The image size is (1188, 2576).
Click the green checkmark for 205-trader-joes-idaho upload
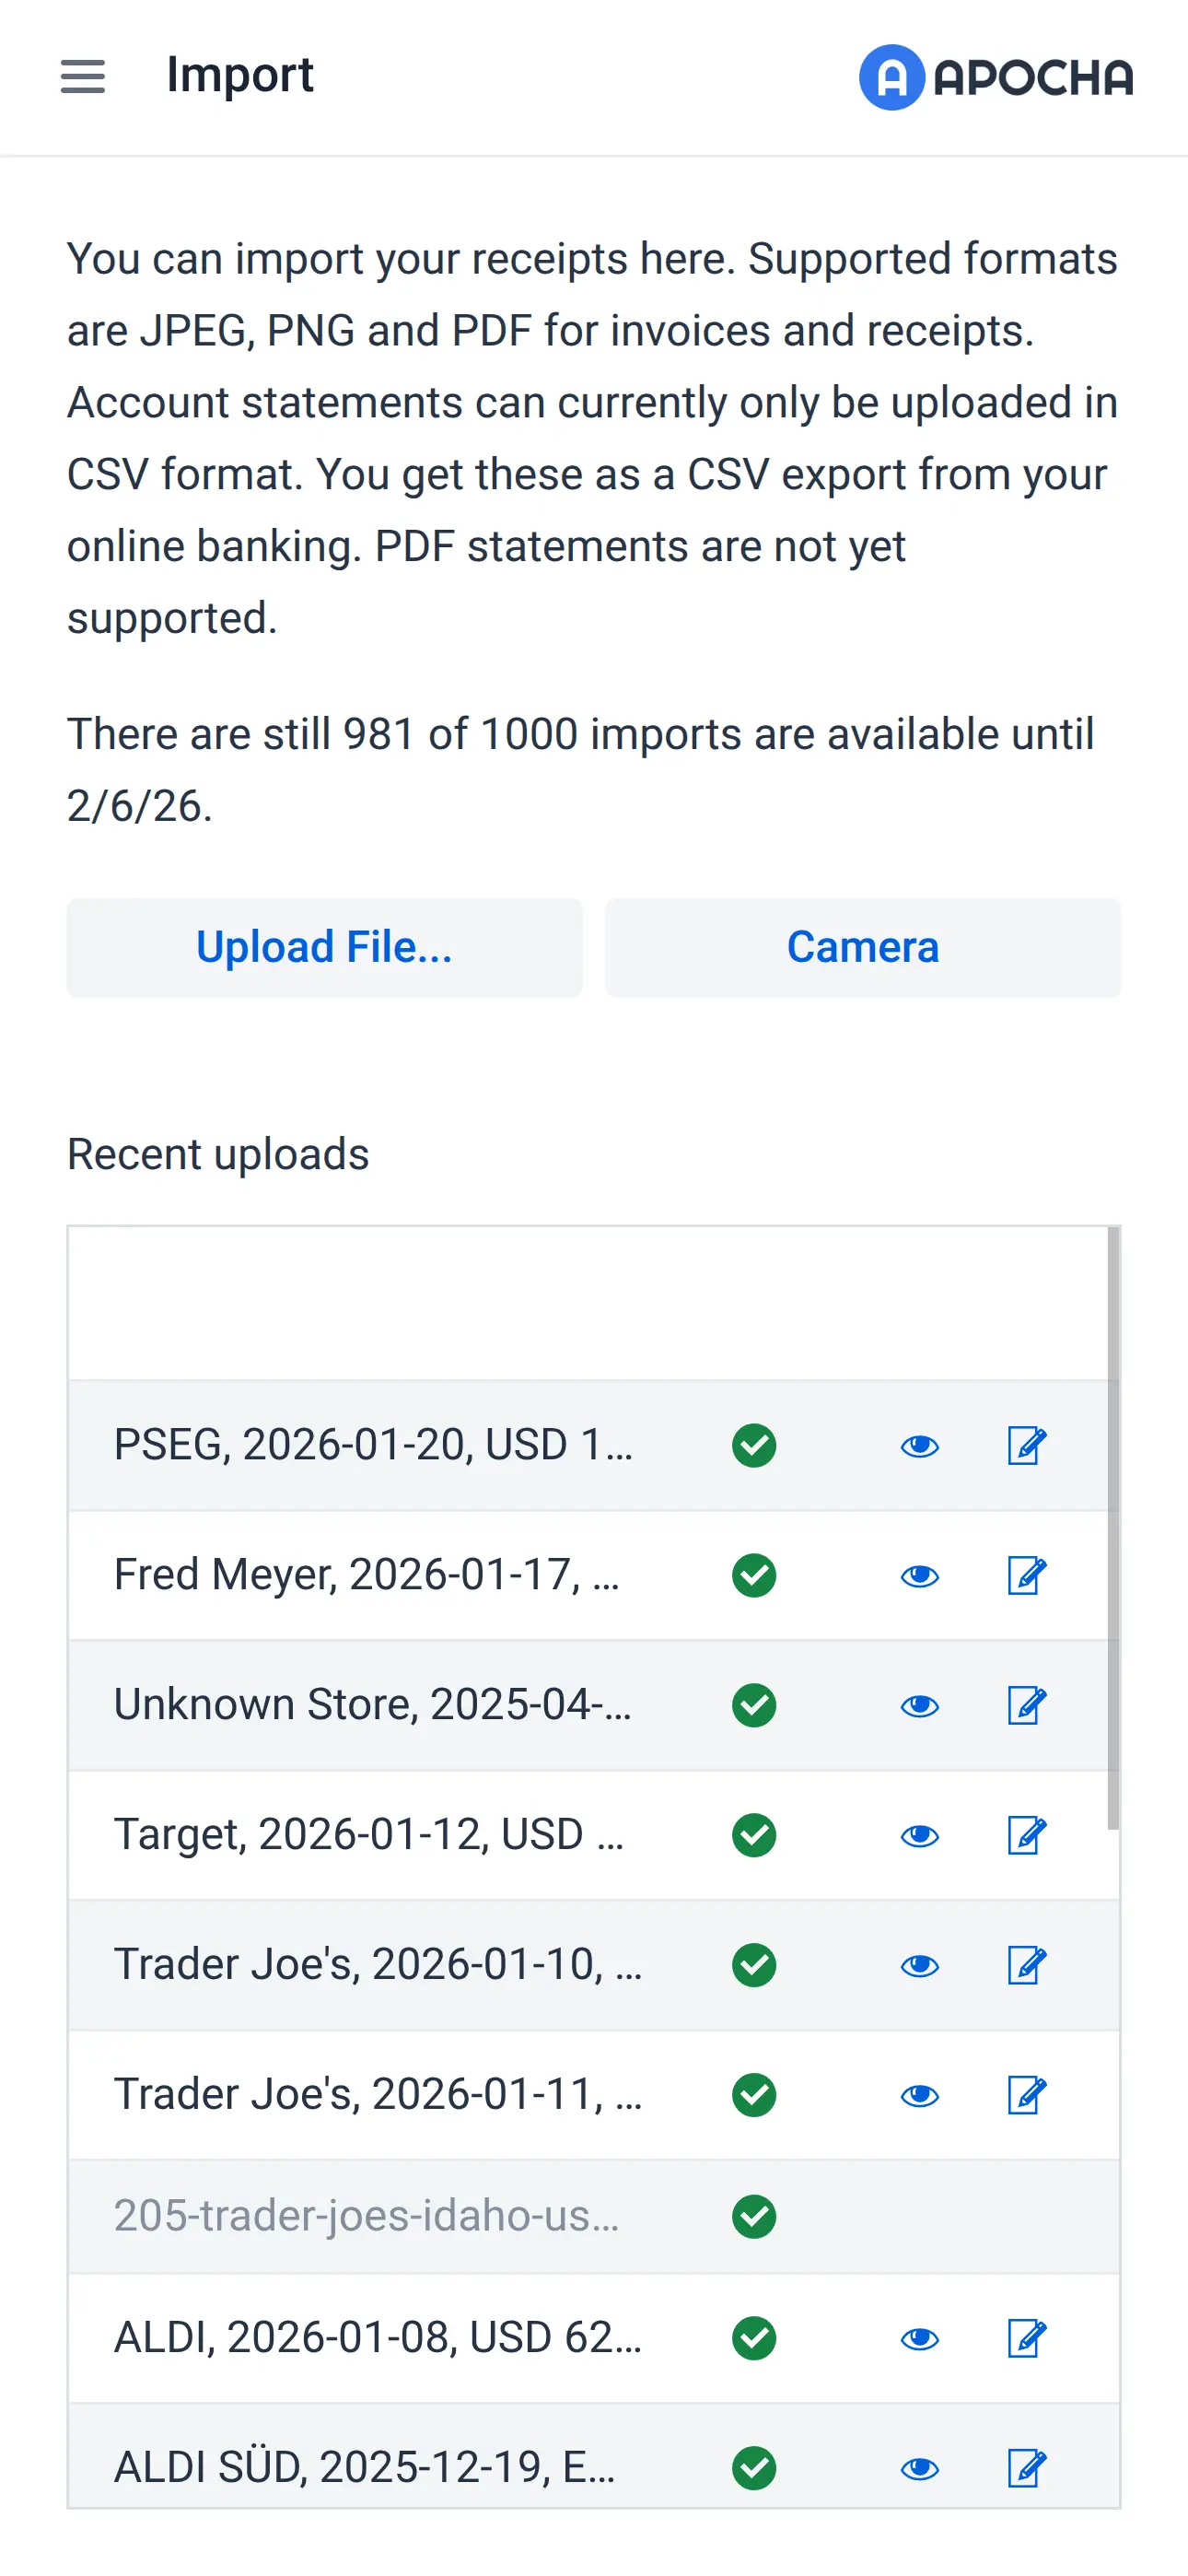click(754, 2216)
